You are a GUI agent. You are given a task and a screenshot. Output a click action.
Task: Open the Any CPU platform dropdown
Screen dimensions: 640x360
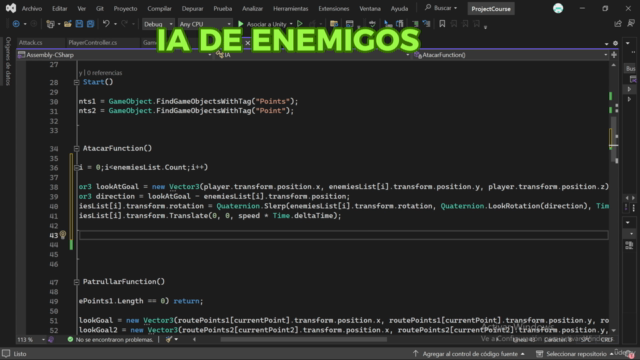point(205,24)
